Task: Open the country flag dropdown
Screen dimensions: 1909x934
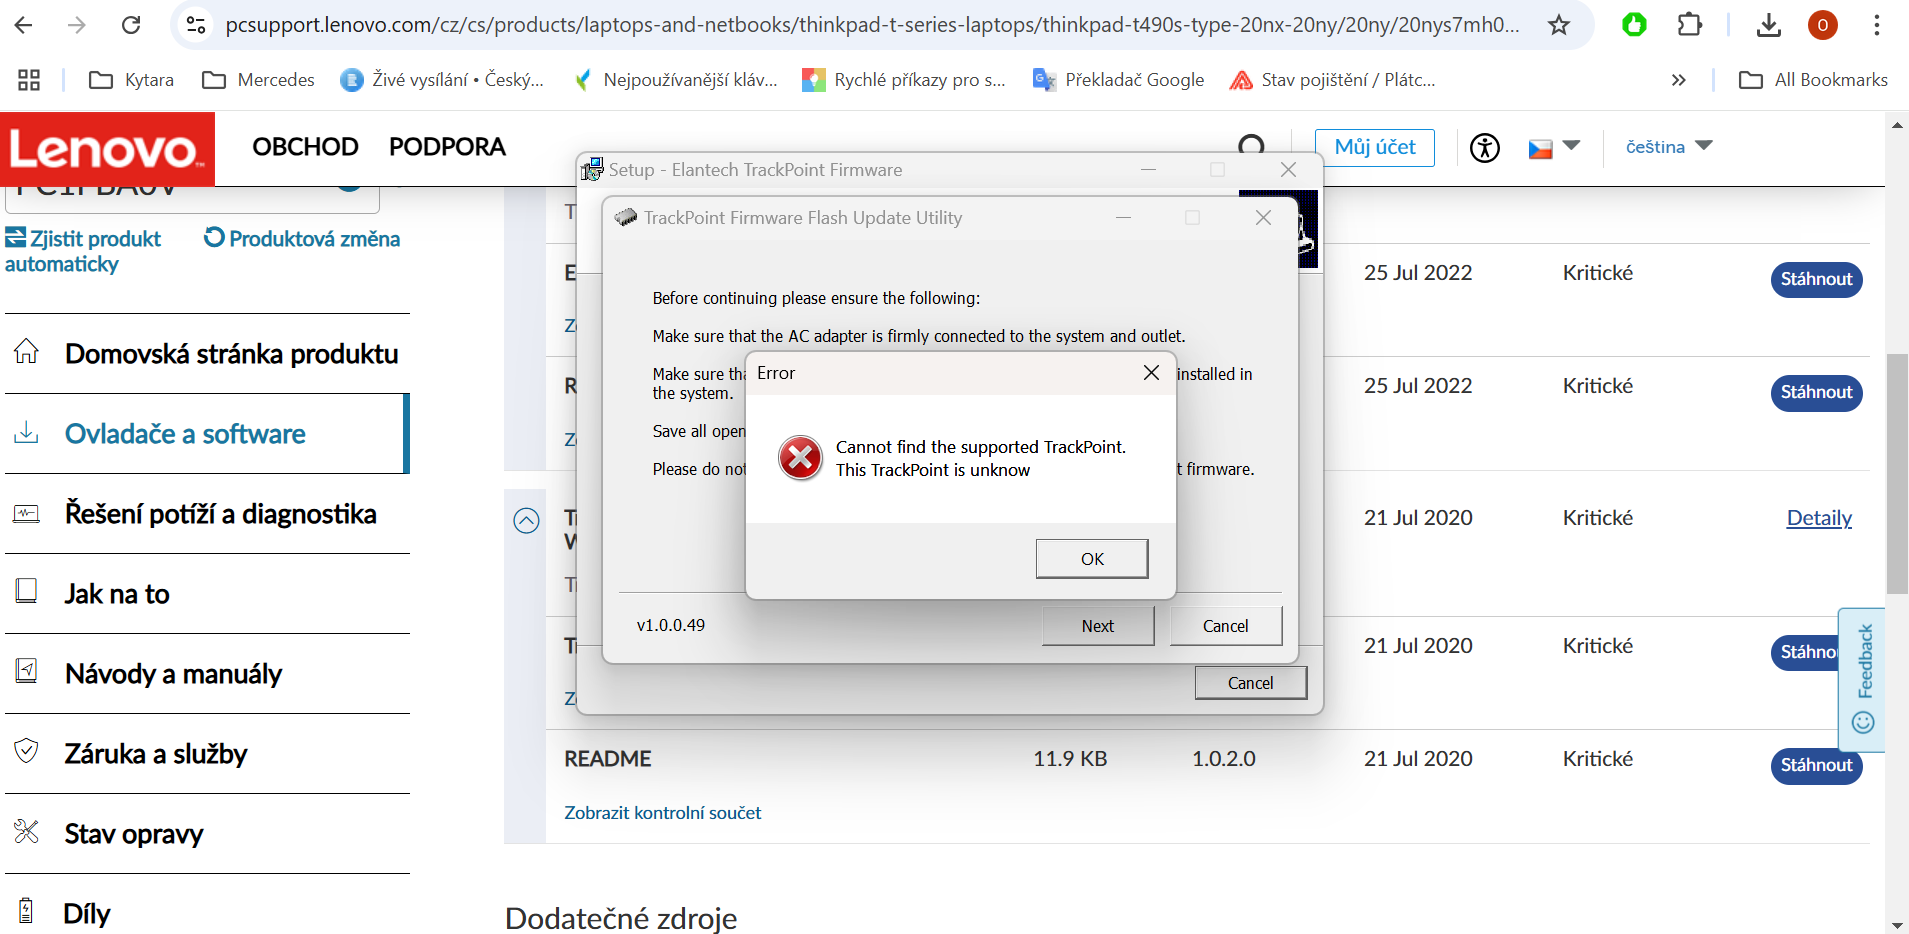Action: click(x=1553, y=148)
